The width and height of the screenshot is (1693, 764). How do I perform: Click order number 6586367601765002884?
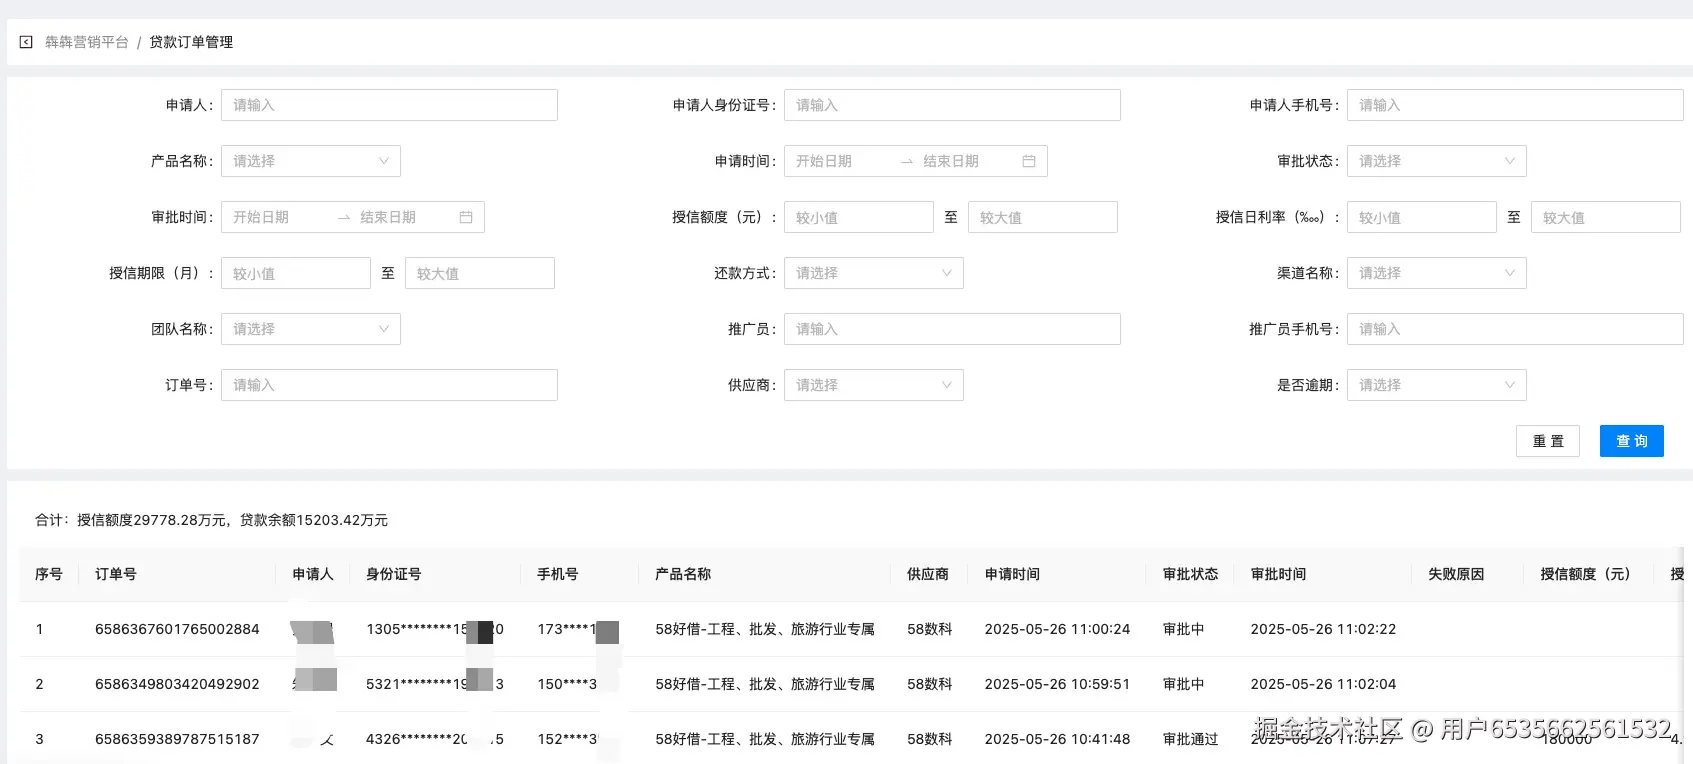(x=177, y=629)
